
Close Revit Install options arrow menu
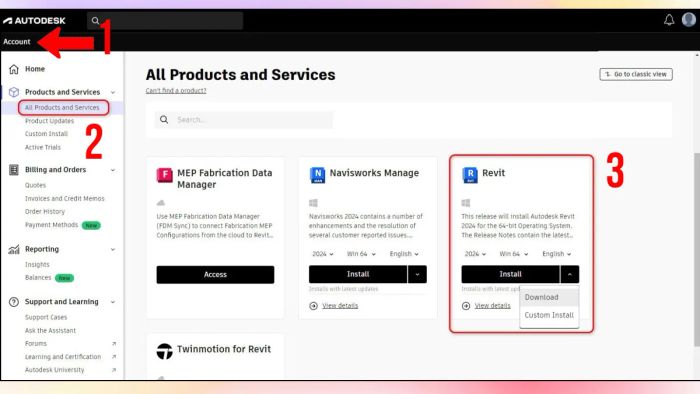click(x=570, y=274)
